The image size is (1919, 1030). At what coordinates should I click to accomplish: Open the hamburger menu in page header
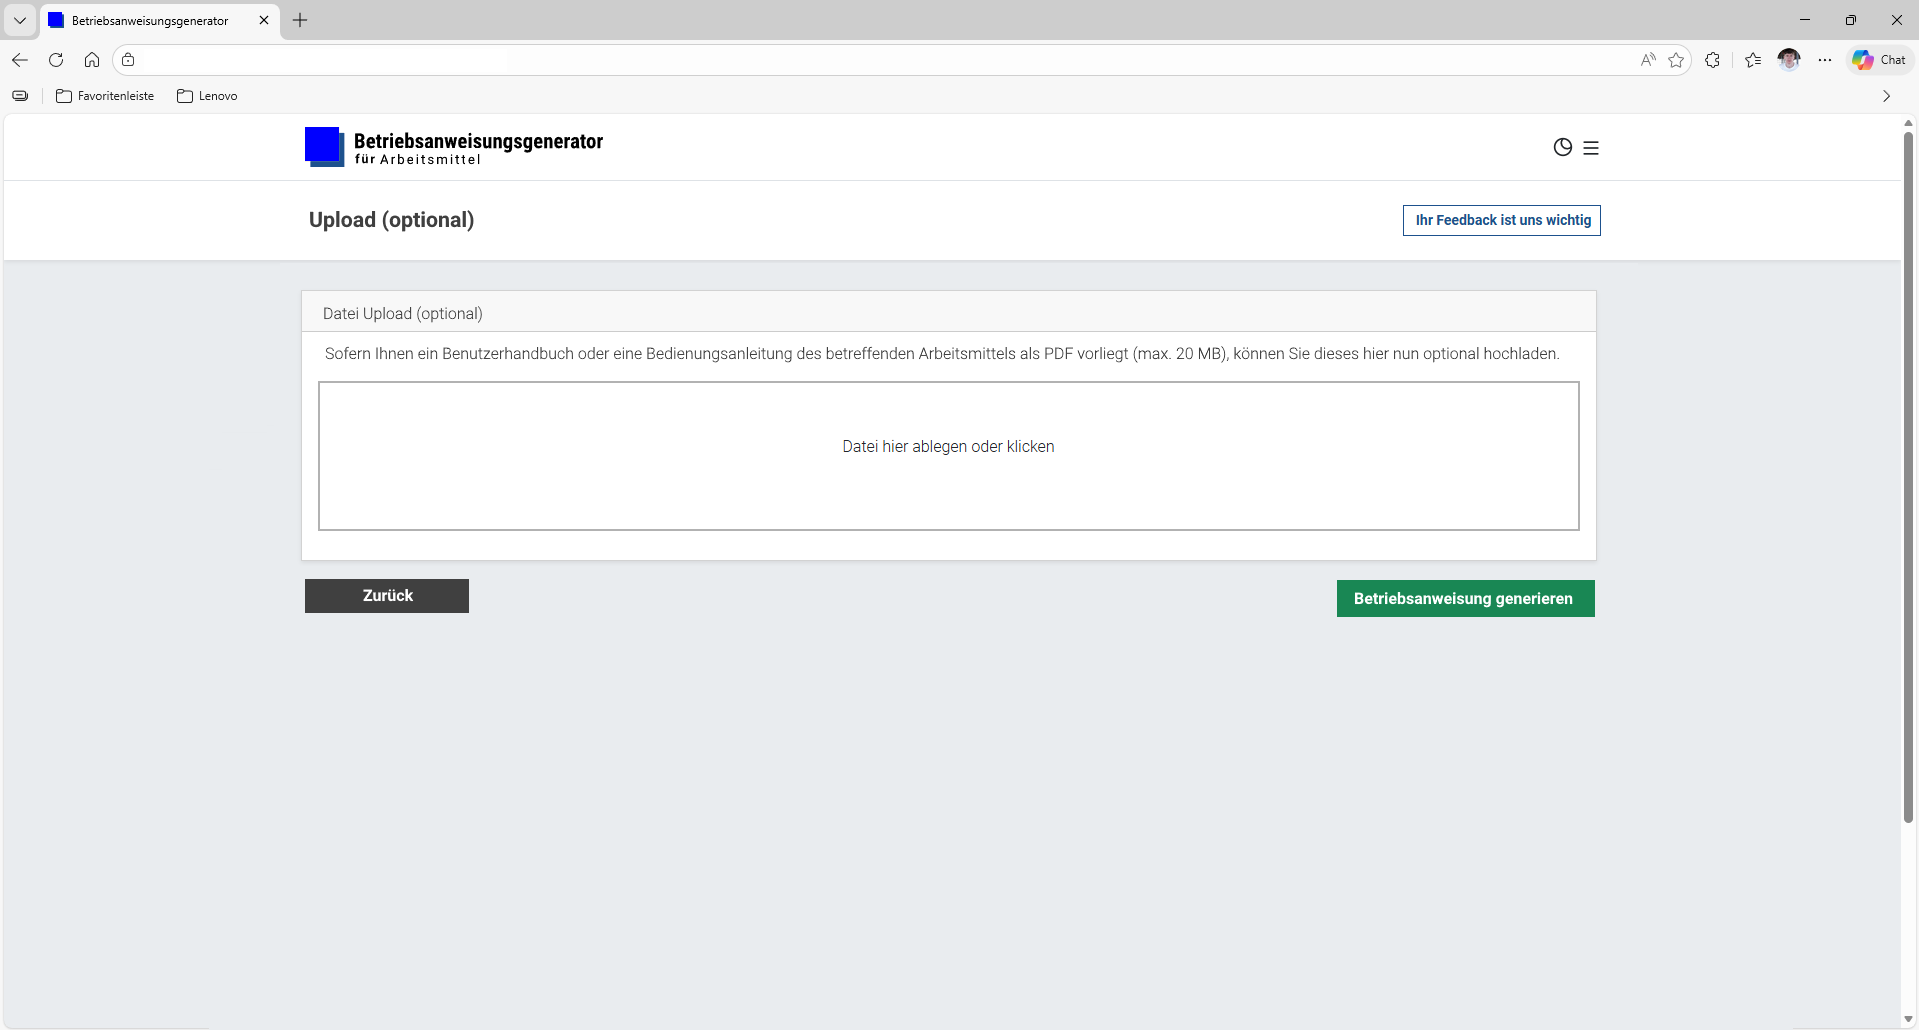(x=1591, y=148)
